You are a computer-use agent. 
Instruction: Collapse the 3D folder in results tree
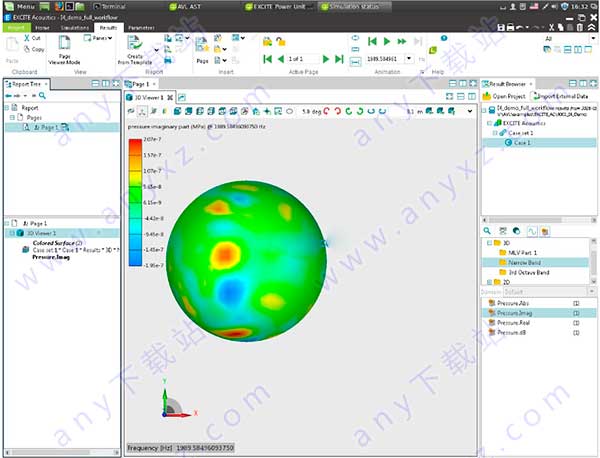click(x=488, y=242)
